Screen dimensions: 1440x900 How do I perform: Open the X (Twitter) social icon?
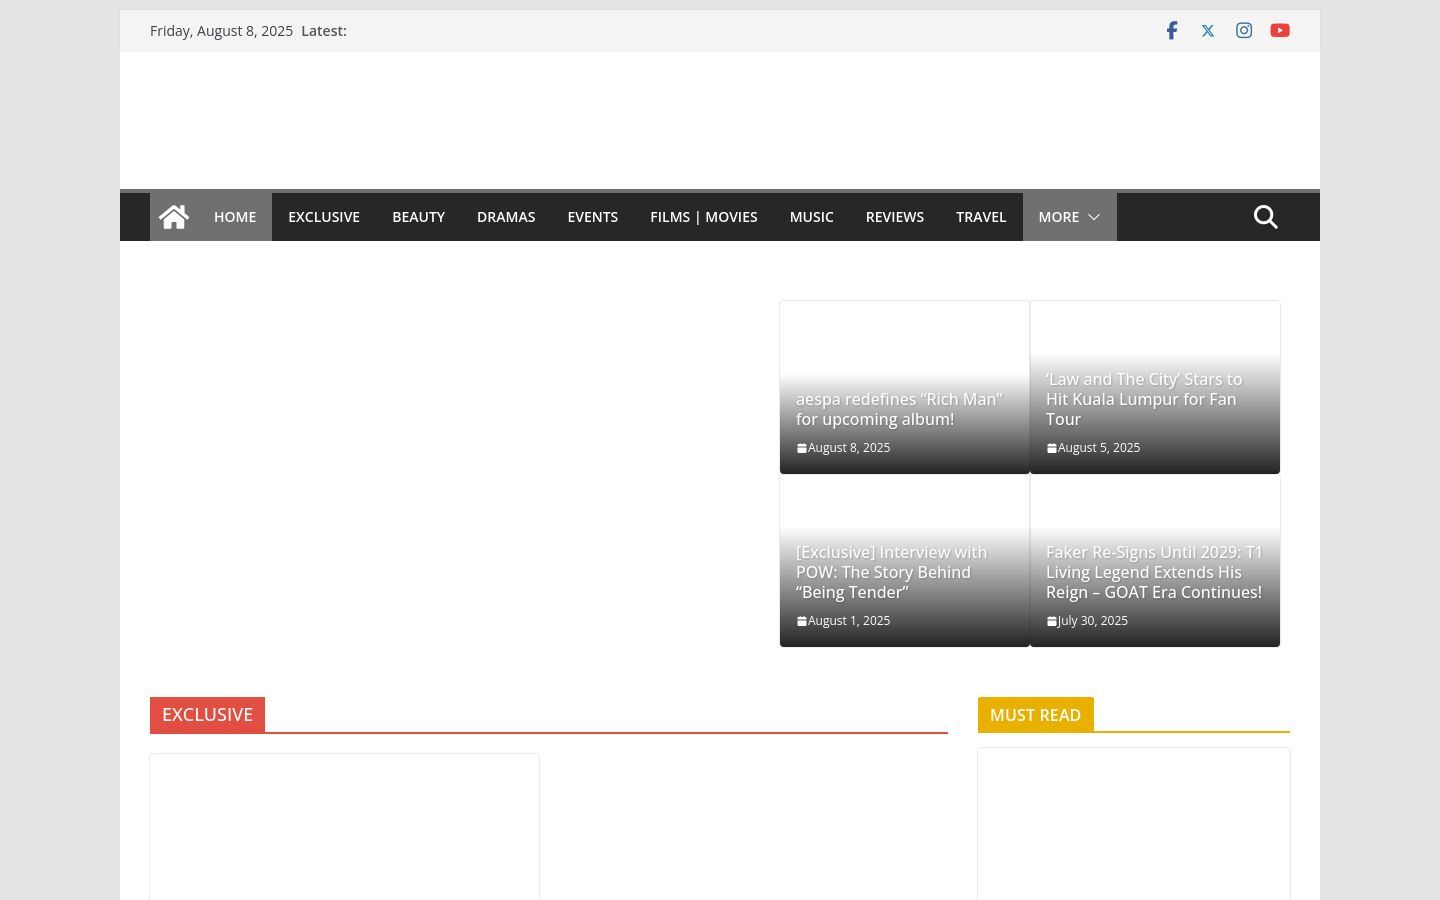point(1208,31)
